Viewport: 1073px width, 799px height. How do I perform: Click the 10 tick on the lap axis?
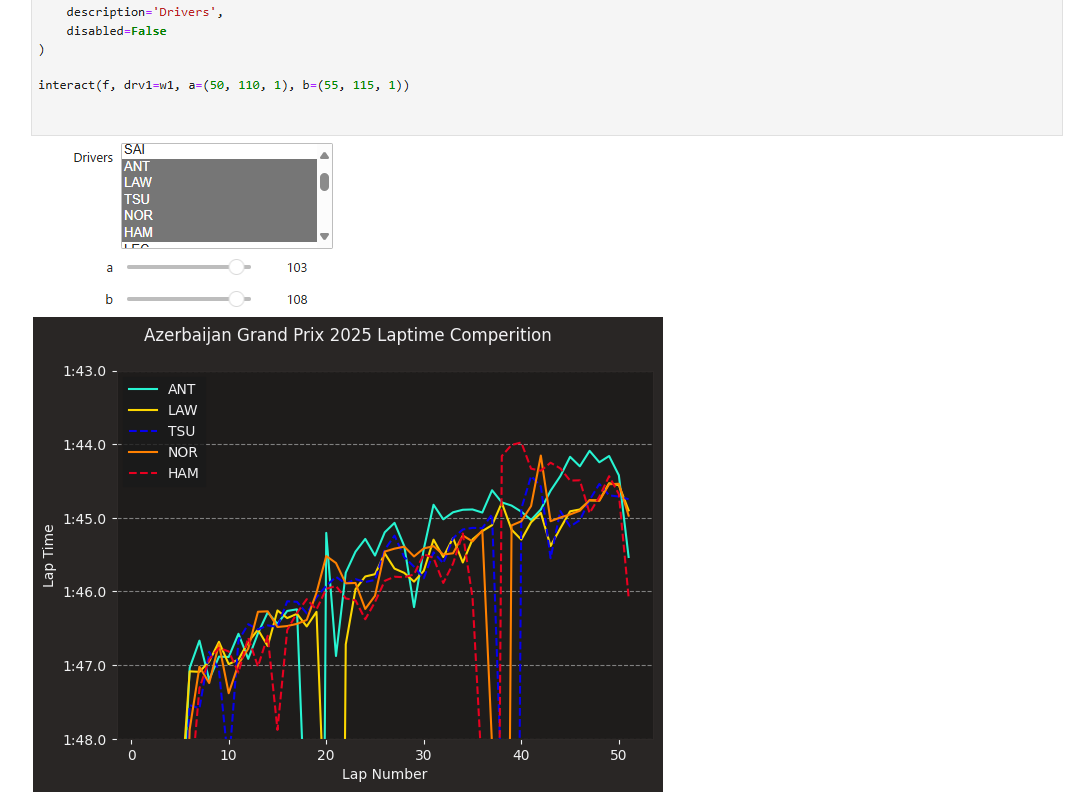pos(229,755)
